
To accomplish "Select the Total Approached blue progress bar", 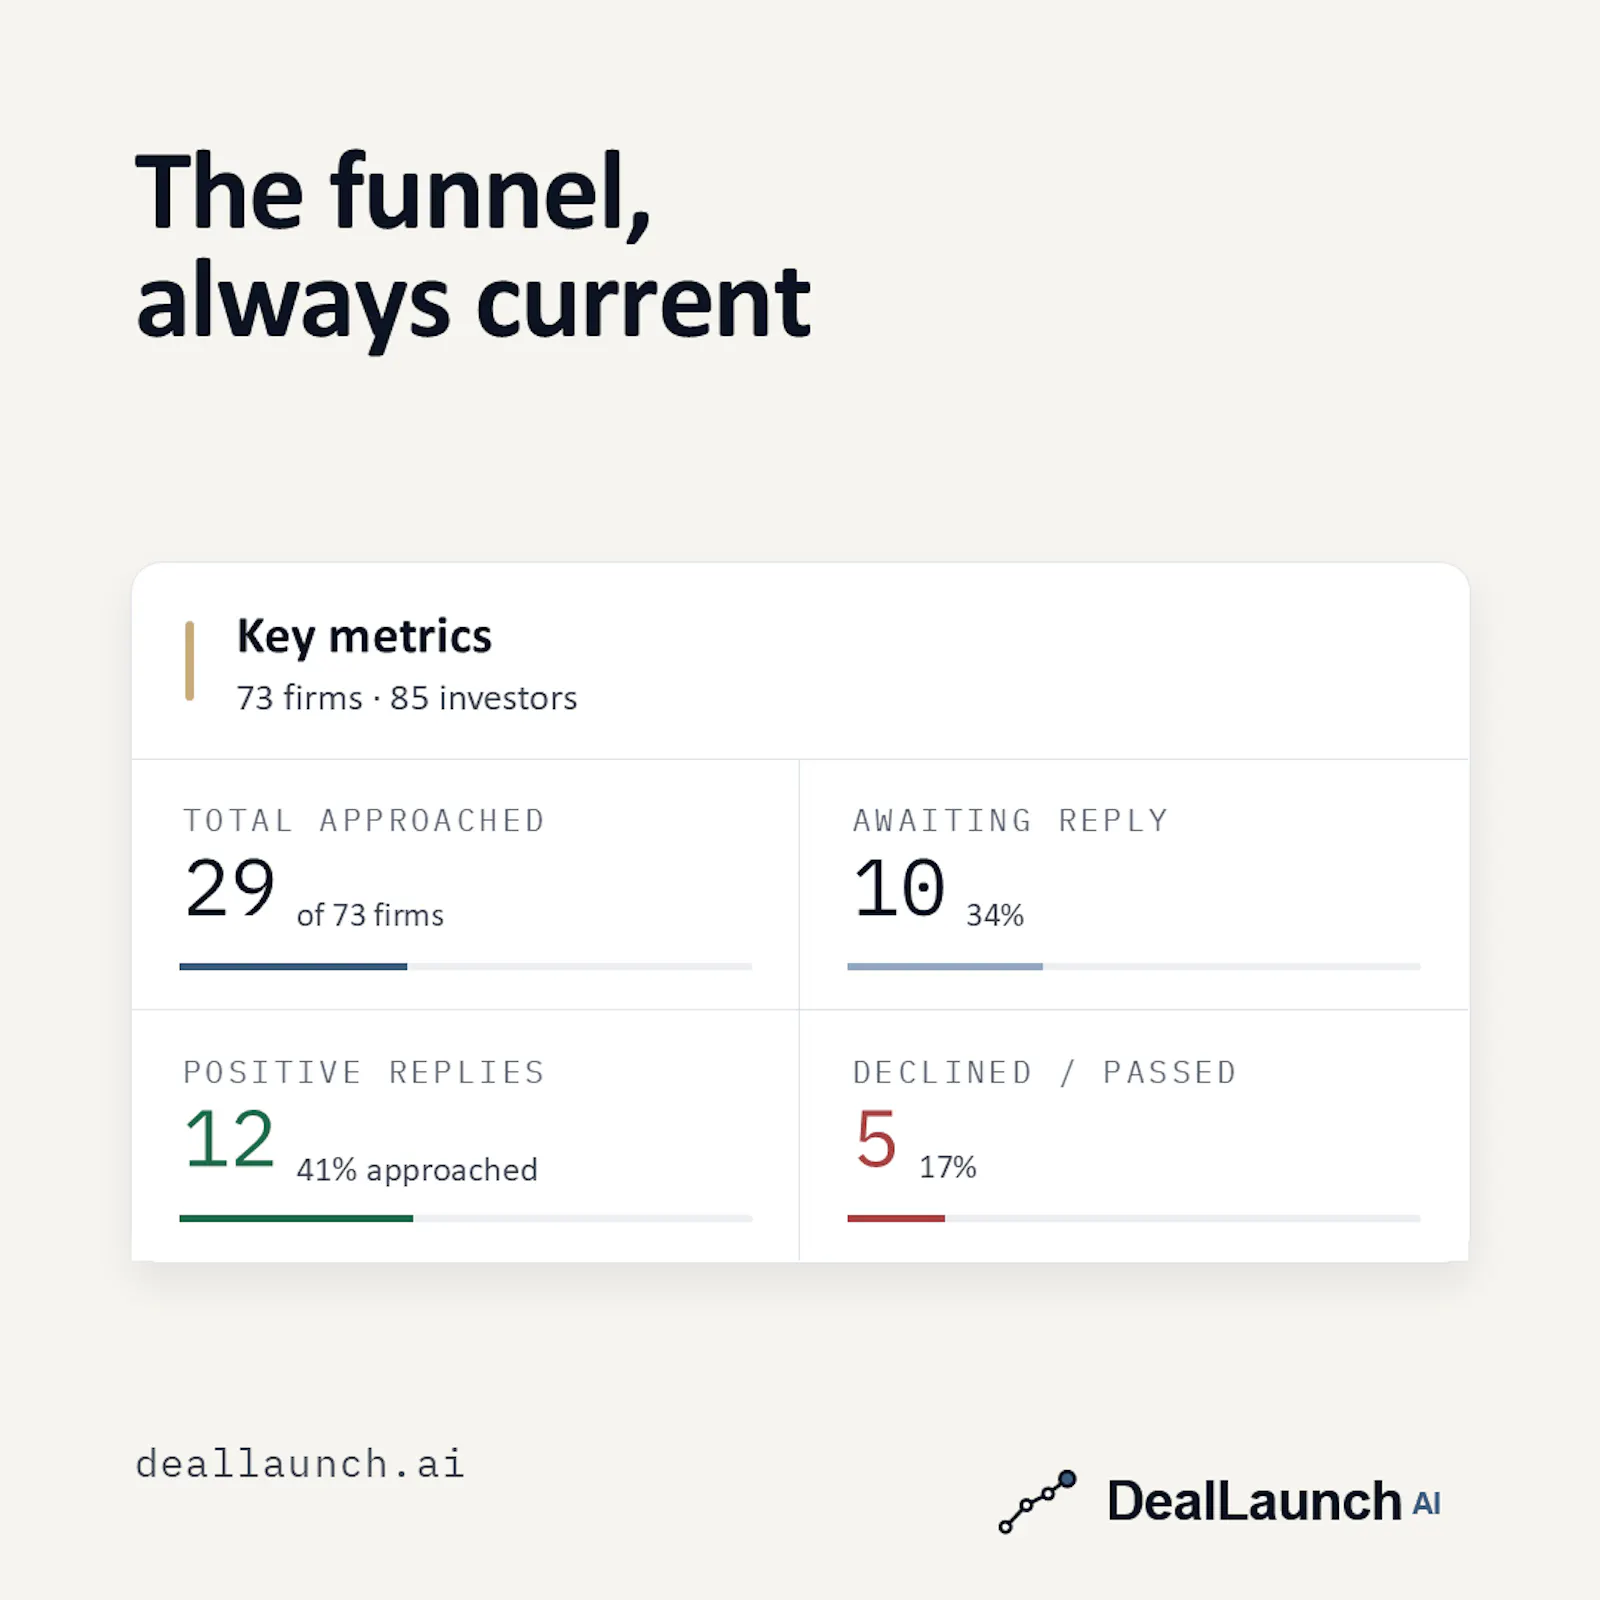I will coord(466,966).
